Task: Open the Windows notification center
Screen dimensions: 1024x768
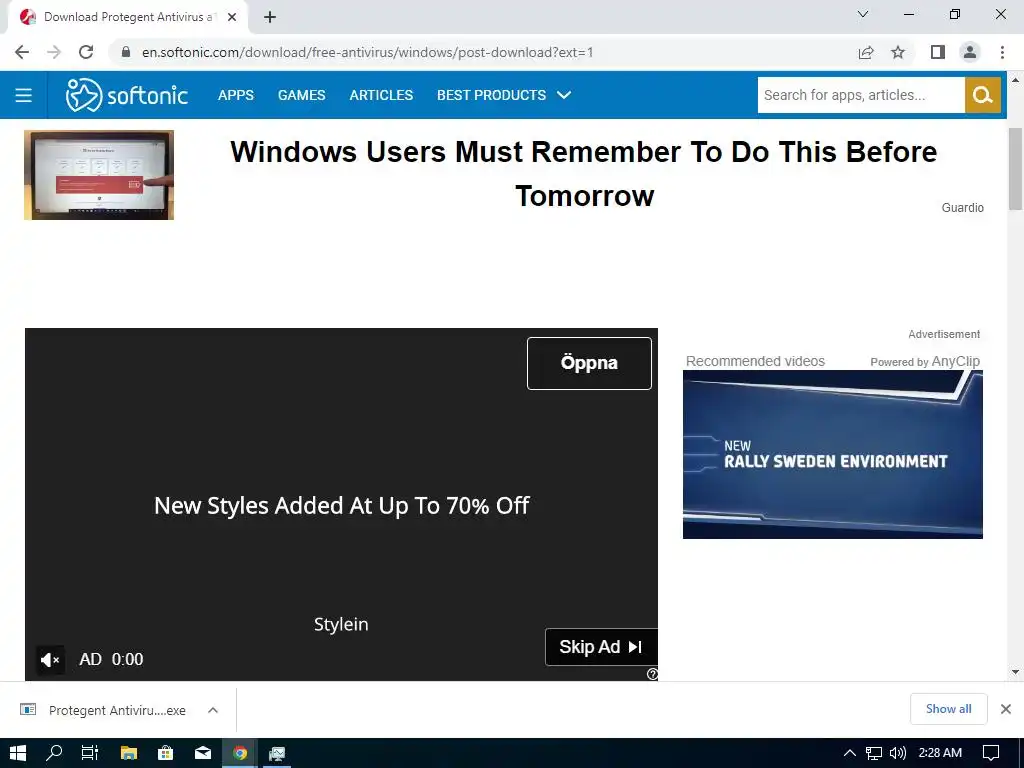Action: (x=991, y=753)
